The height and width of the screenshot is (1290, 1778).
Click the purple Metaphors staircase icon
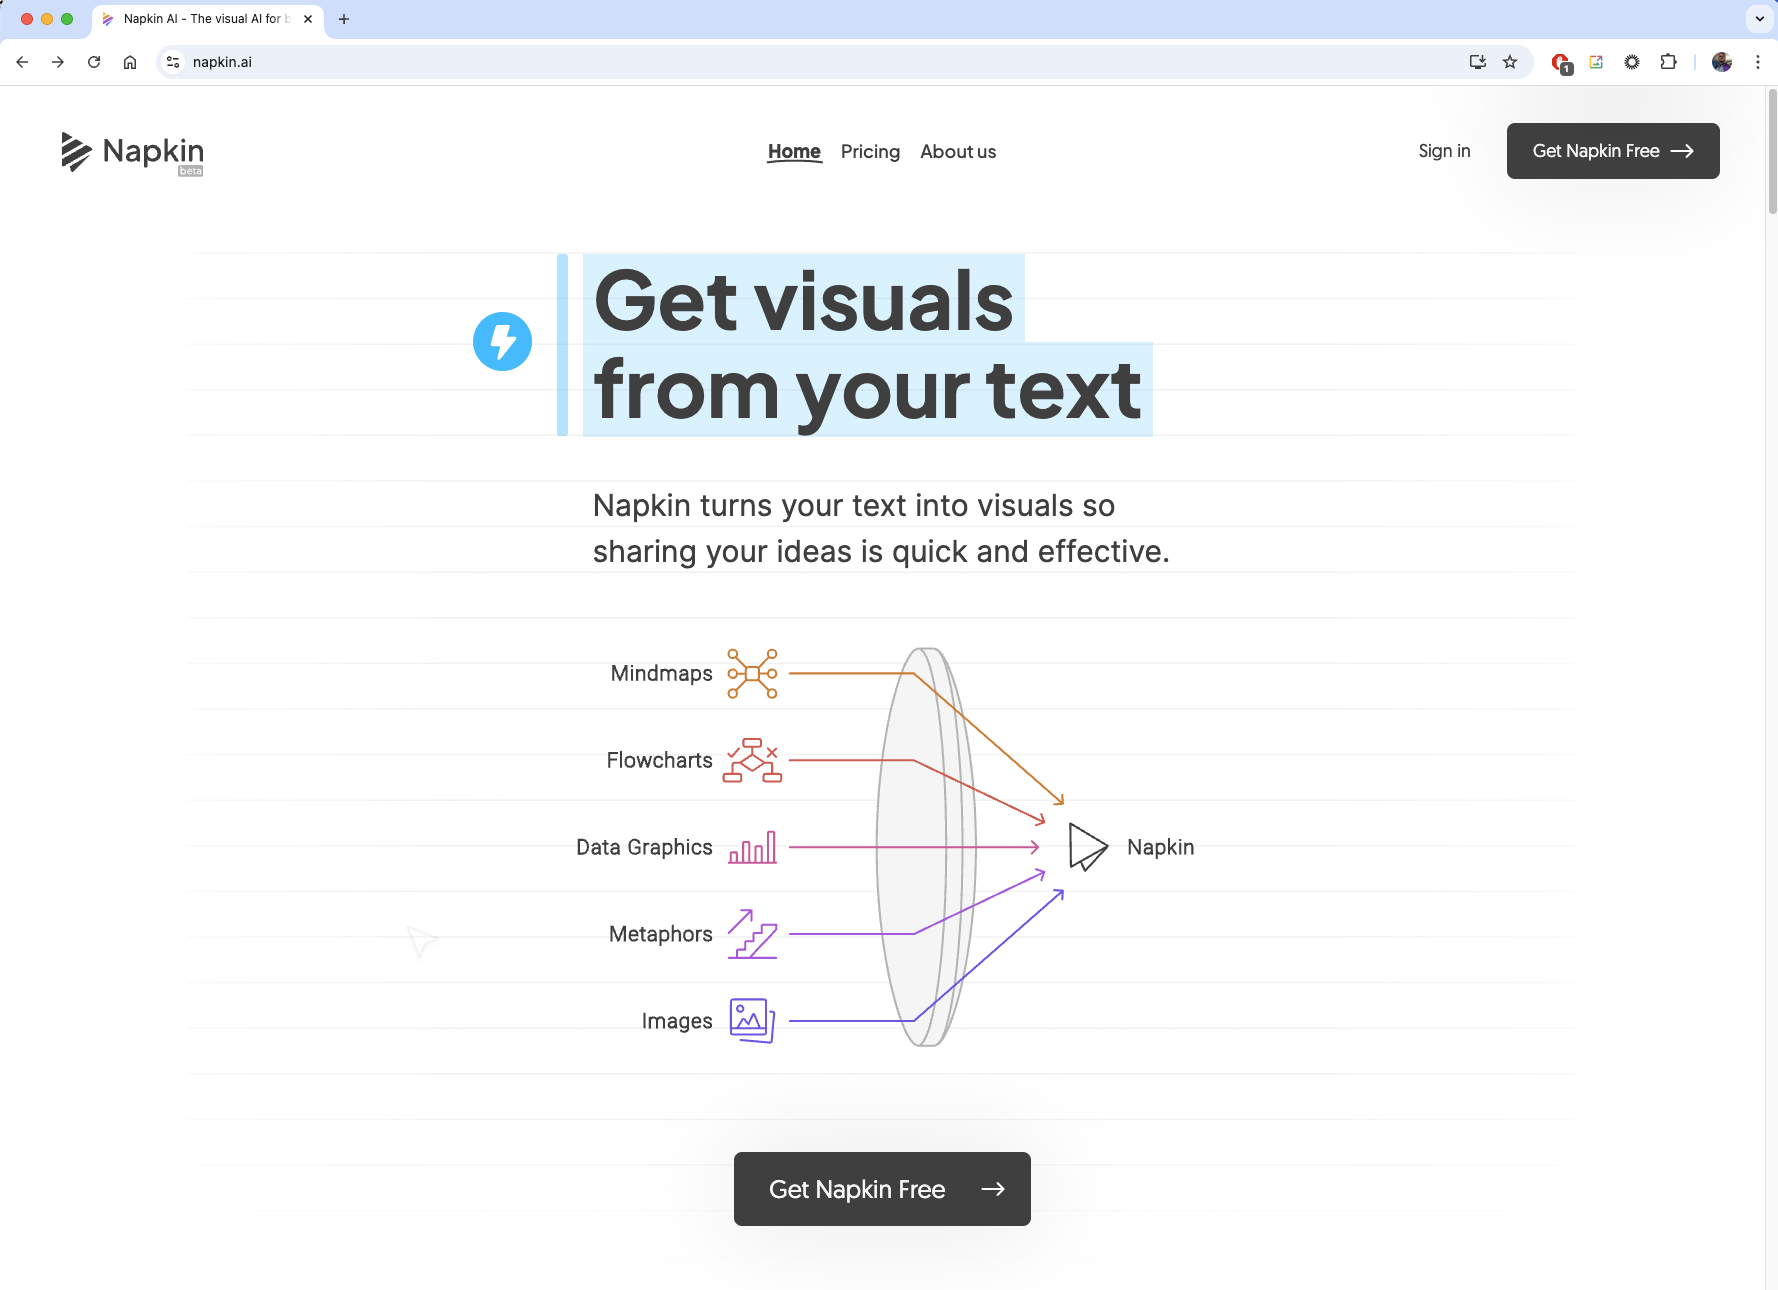pos(752,934)
